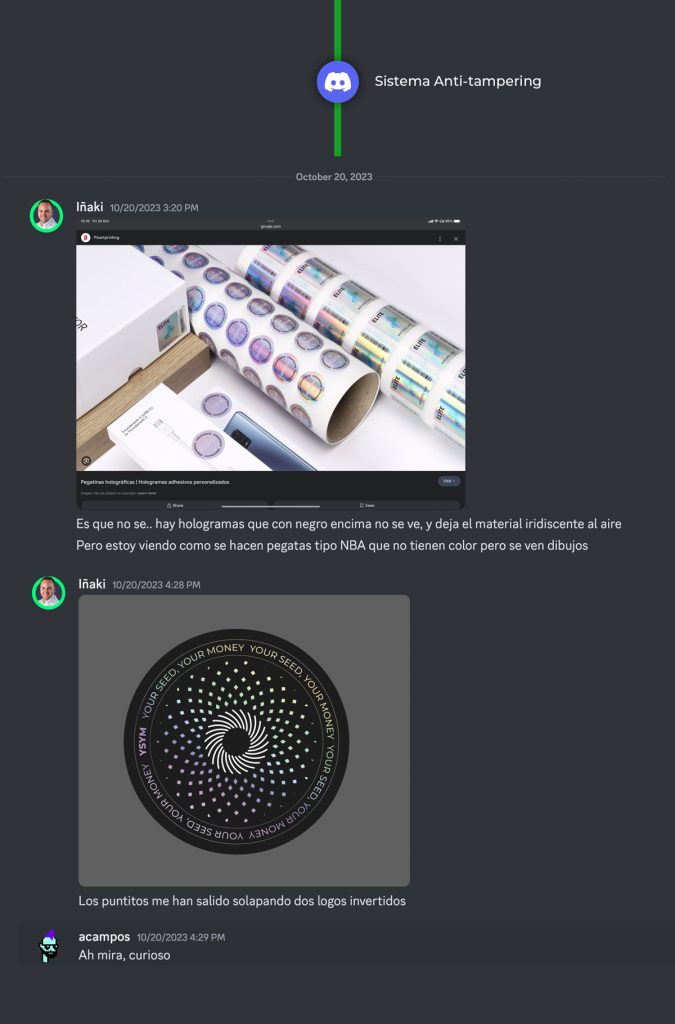Close the embedded image viewer with the X

[x=456, y=238]
